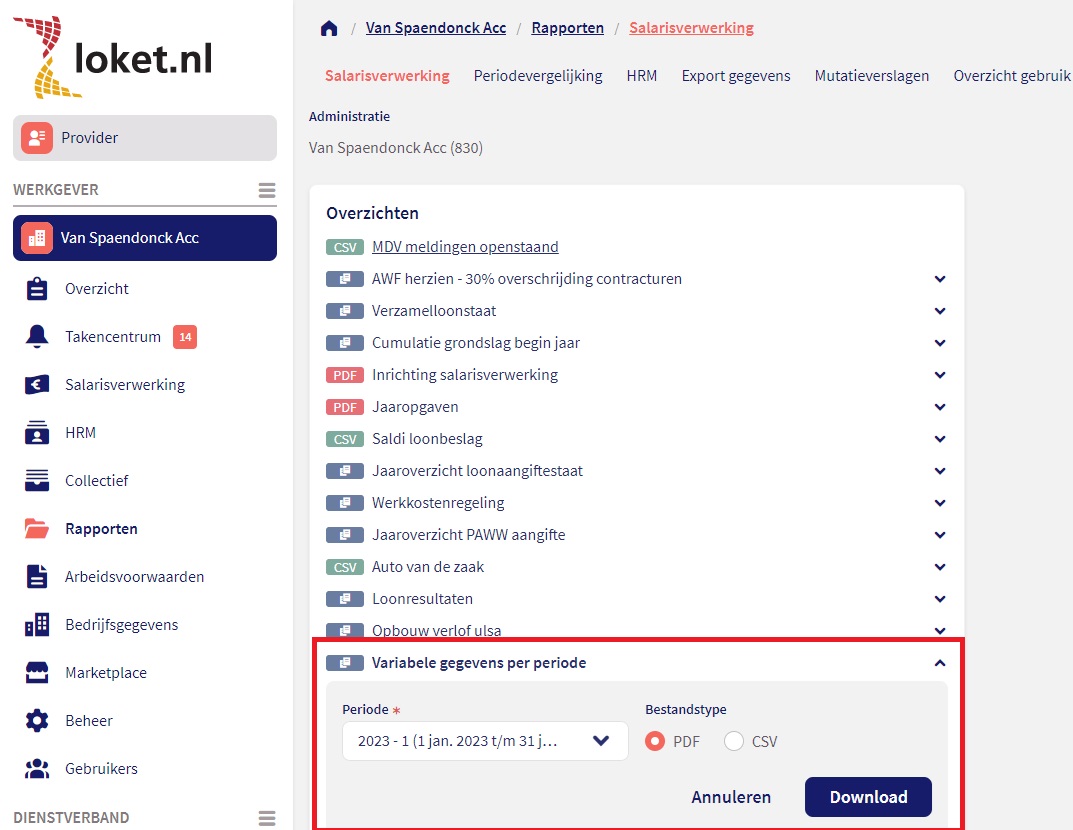Image resolution: width=1073 pixels, height=830 pixels.
Task: Click the home breadcrumb icon
Action: pyautogui.click(x=329, y=28)
